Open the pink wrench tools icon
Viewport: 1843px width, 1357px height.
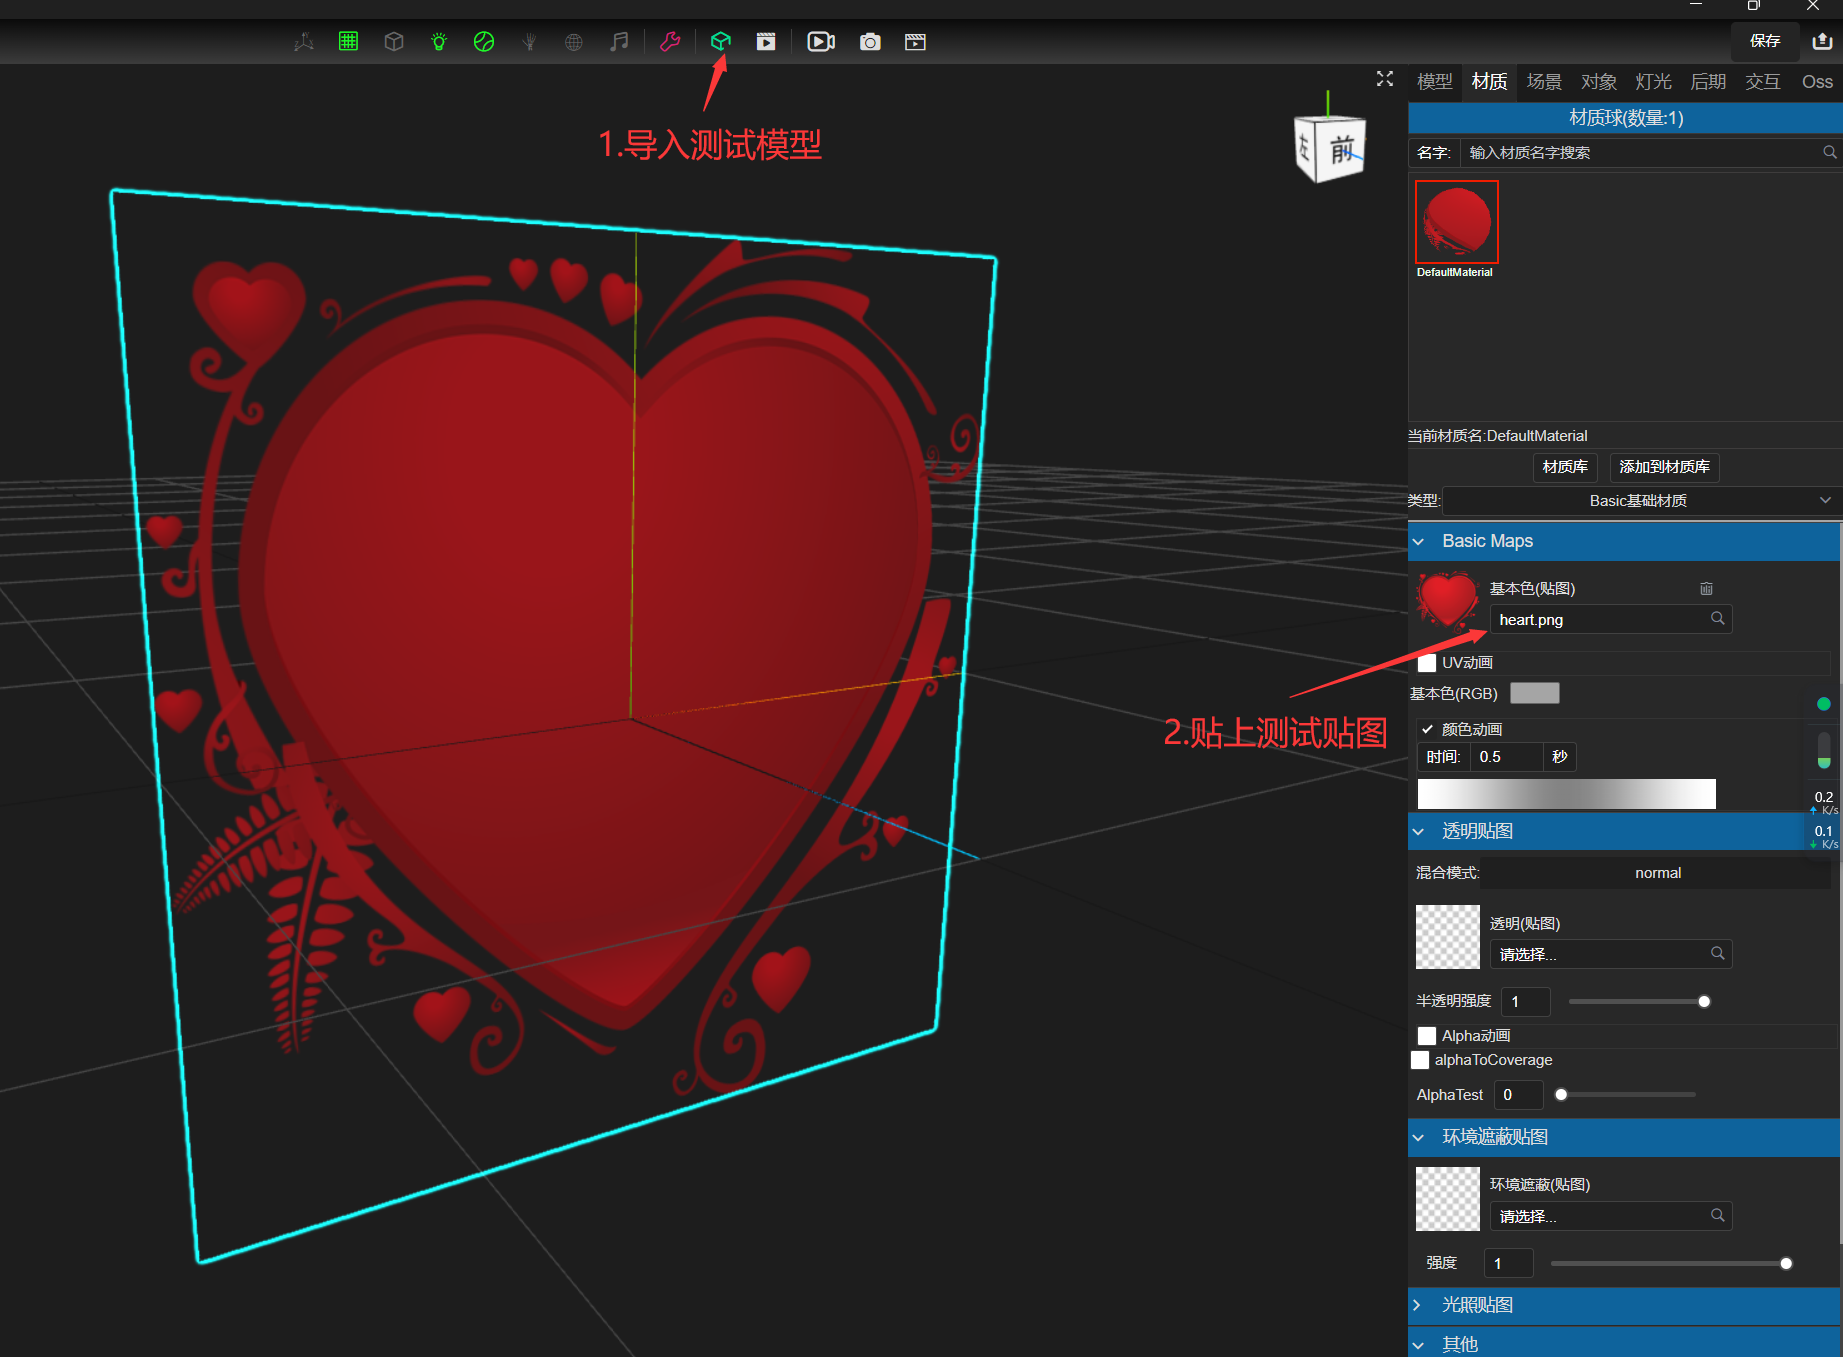(670, 41)
